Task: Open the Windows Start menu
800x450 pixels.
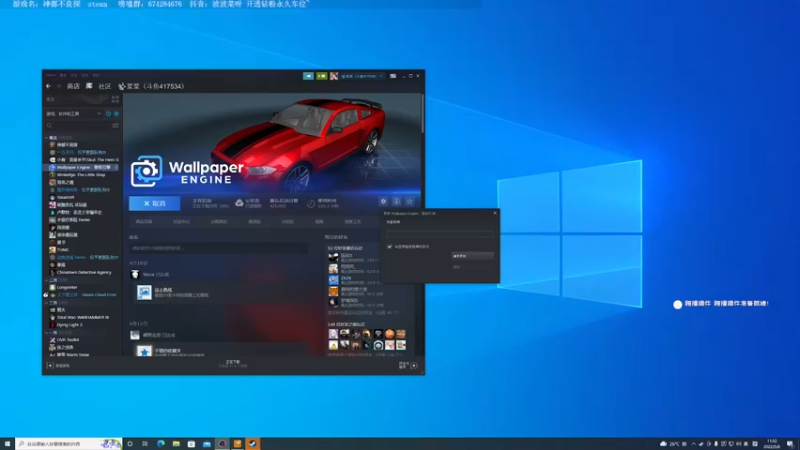Action: tap(7, 444)
